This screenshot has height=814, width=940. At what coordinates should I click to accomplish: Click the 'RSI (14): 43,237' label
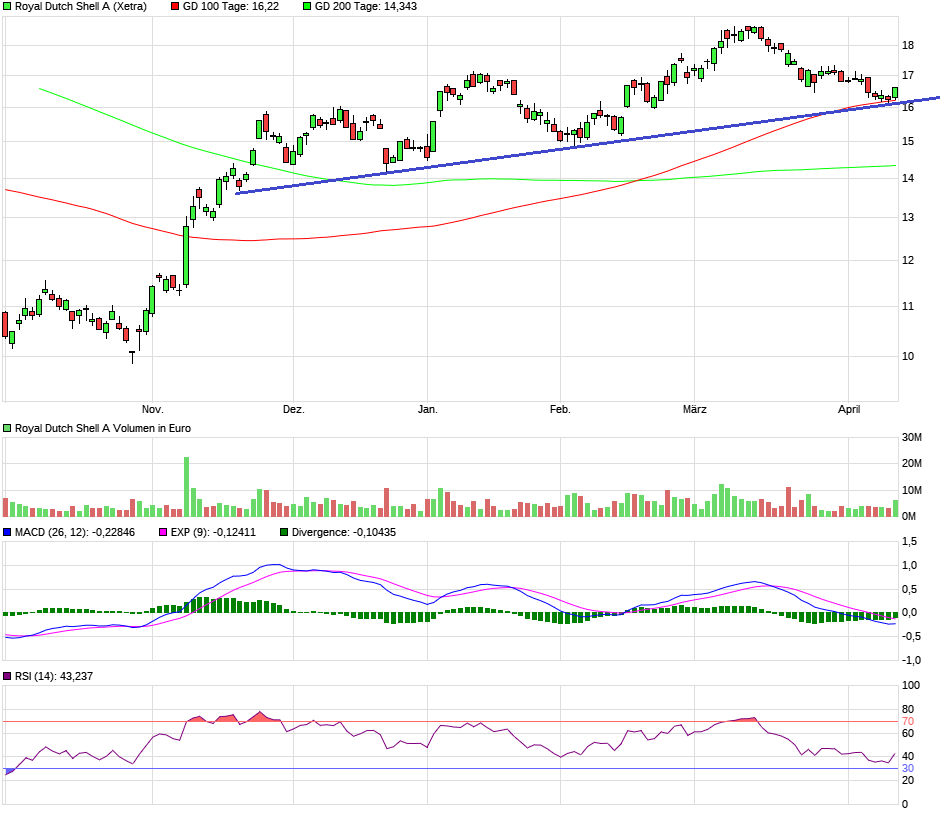pyautogui.click(x=54, y=676)
